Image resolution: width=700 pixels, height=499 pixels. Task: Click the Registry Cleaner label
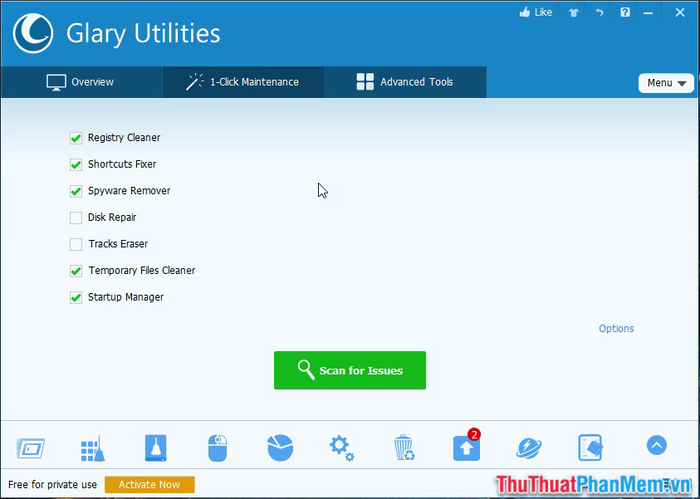point(124,137)
